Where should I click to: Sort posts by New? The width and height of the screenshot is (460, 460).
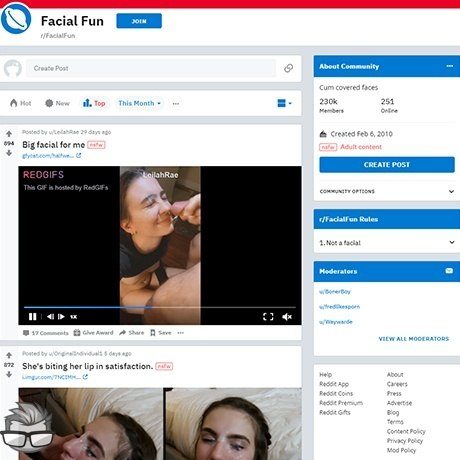point(57,103)
